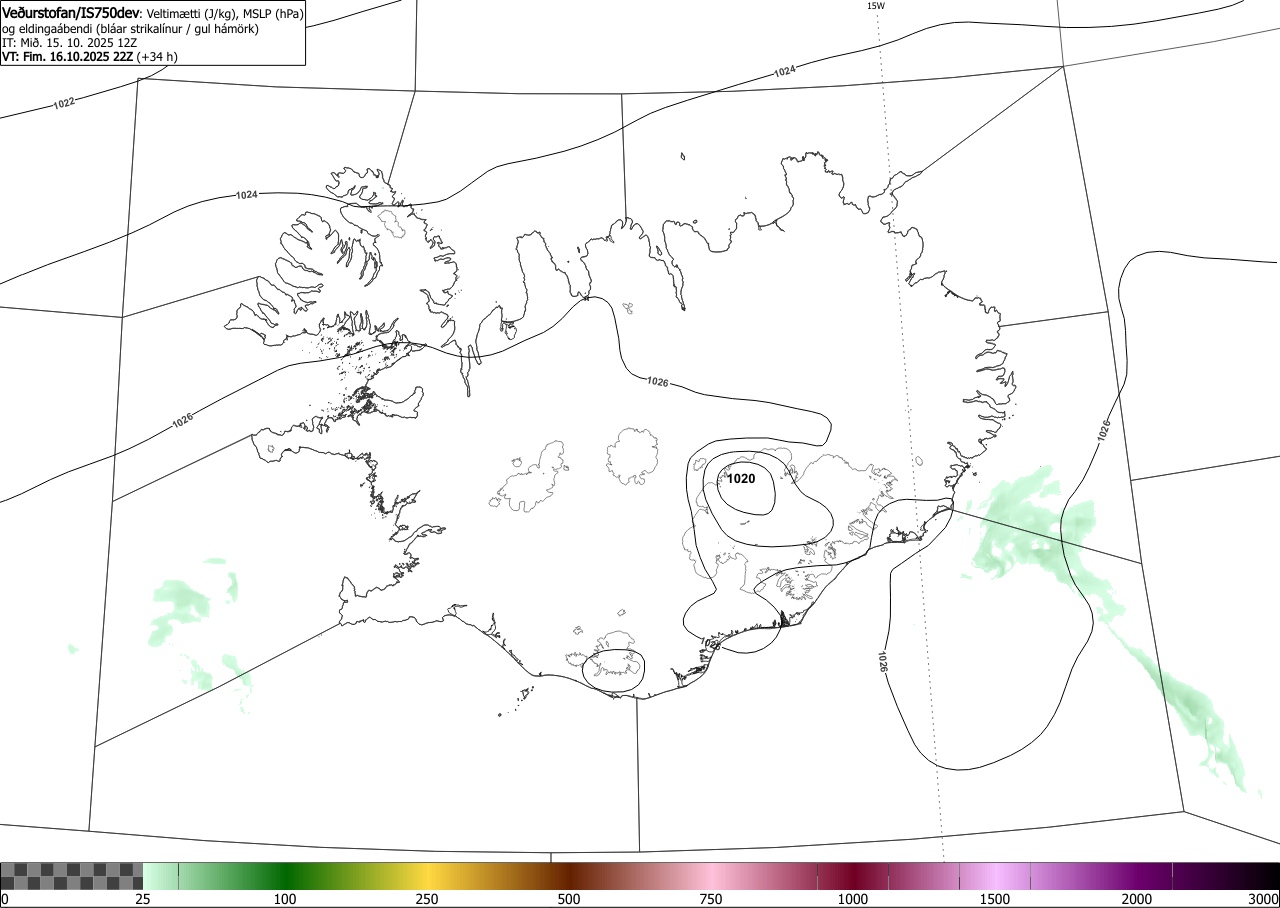
Task: Click the black end of the colorbar
Action: click(1265, 876)
